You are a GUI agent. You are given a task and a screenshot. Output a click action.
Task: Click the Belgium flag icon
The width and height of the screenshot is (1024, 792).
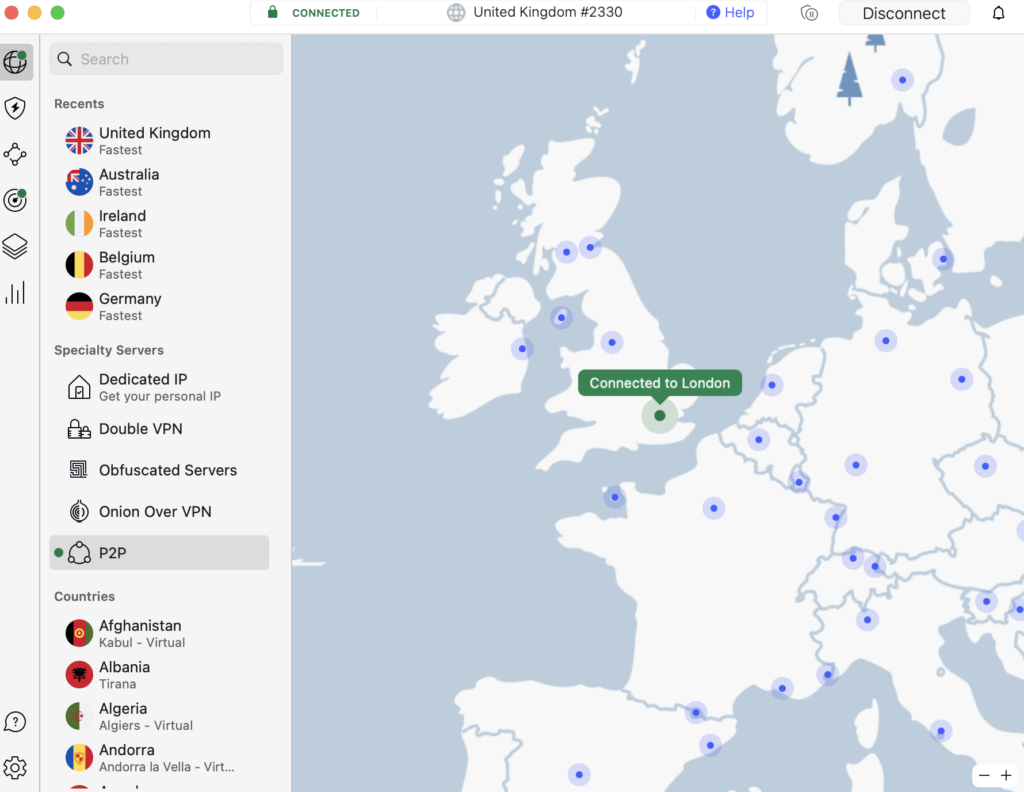click(79, 265)
